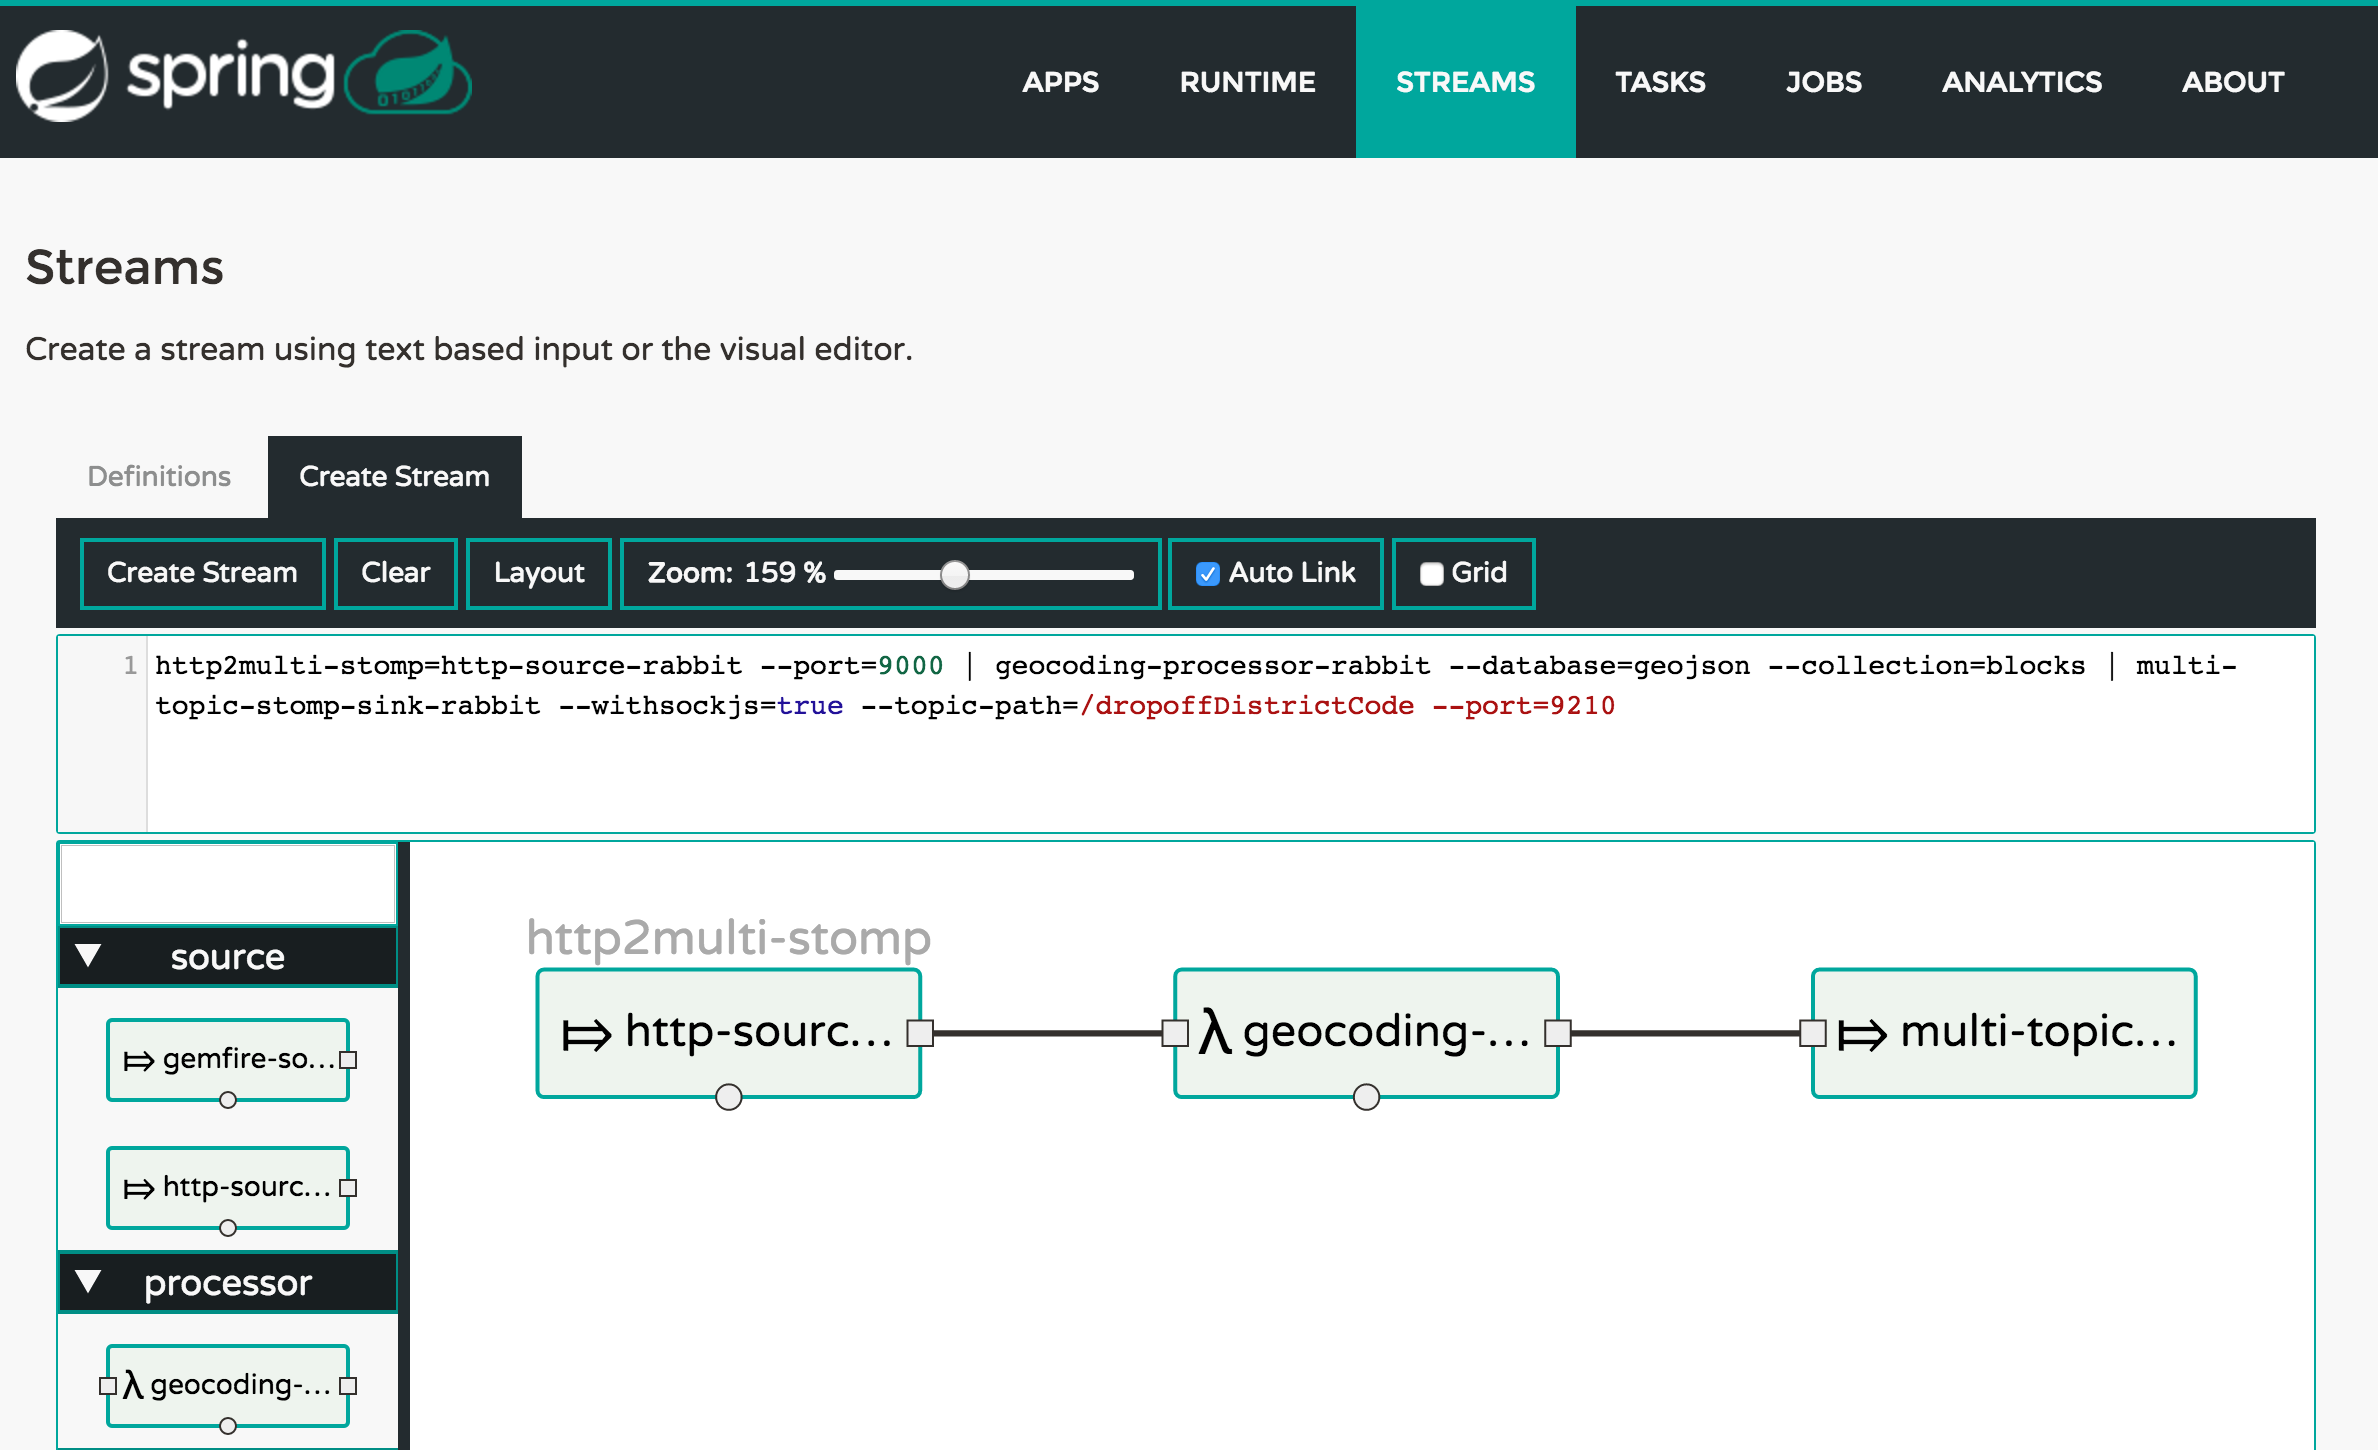Click the Create Stream button

(x=200, y=570)
